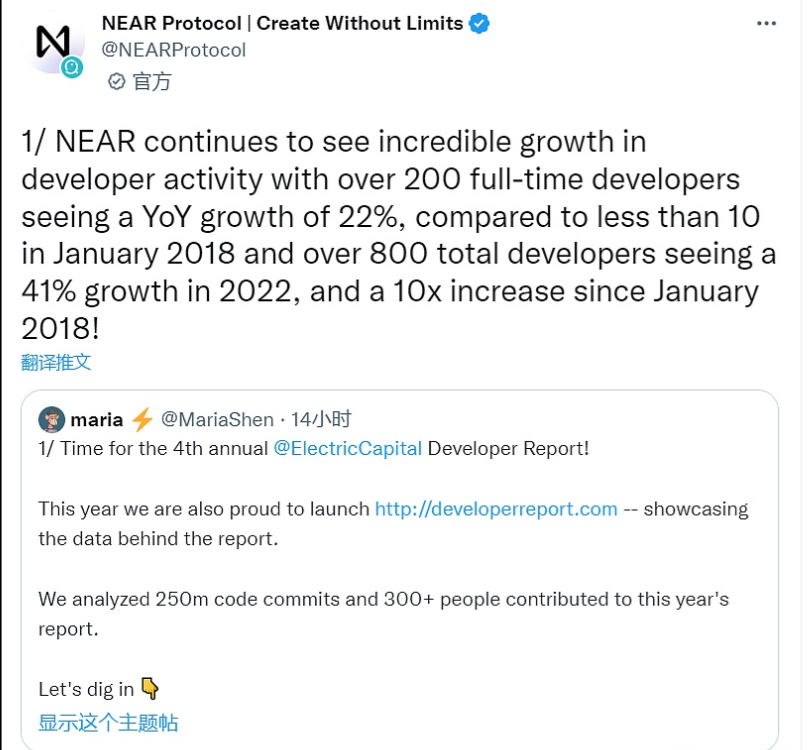Image resolution: width=812 pixels, height=750 pixels.
Task: Click 翻译推文 to translate the tweet
Action: pos(56,362)
